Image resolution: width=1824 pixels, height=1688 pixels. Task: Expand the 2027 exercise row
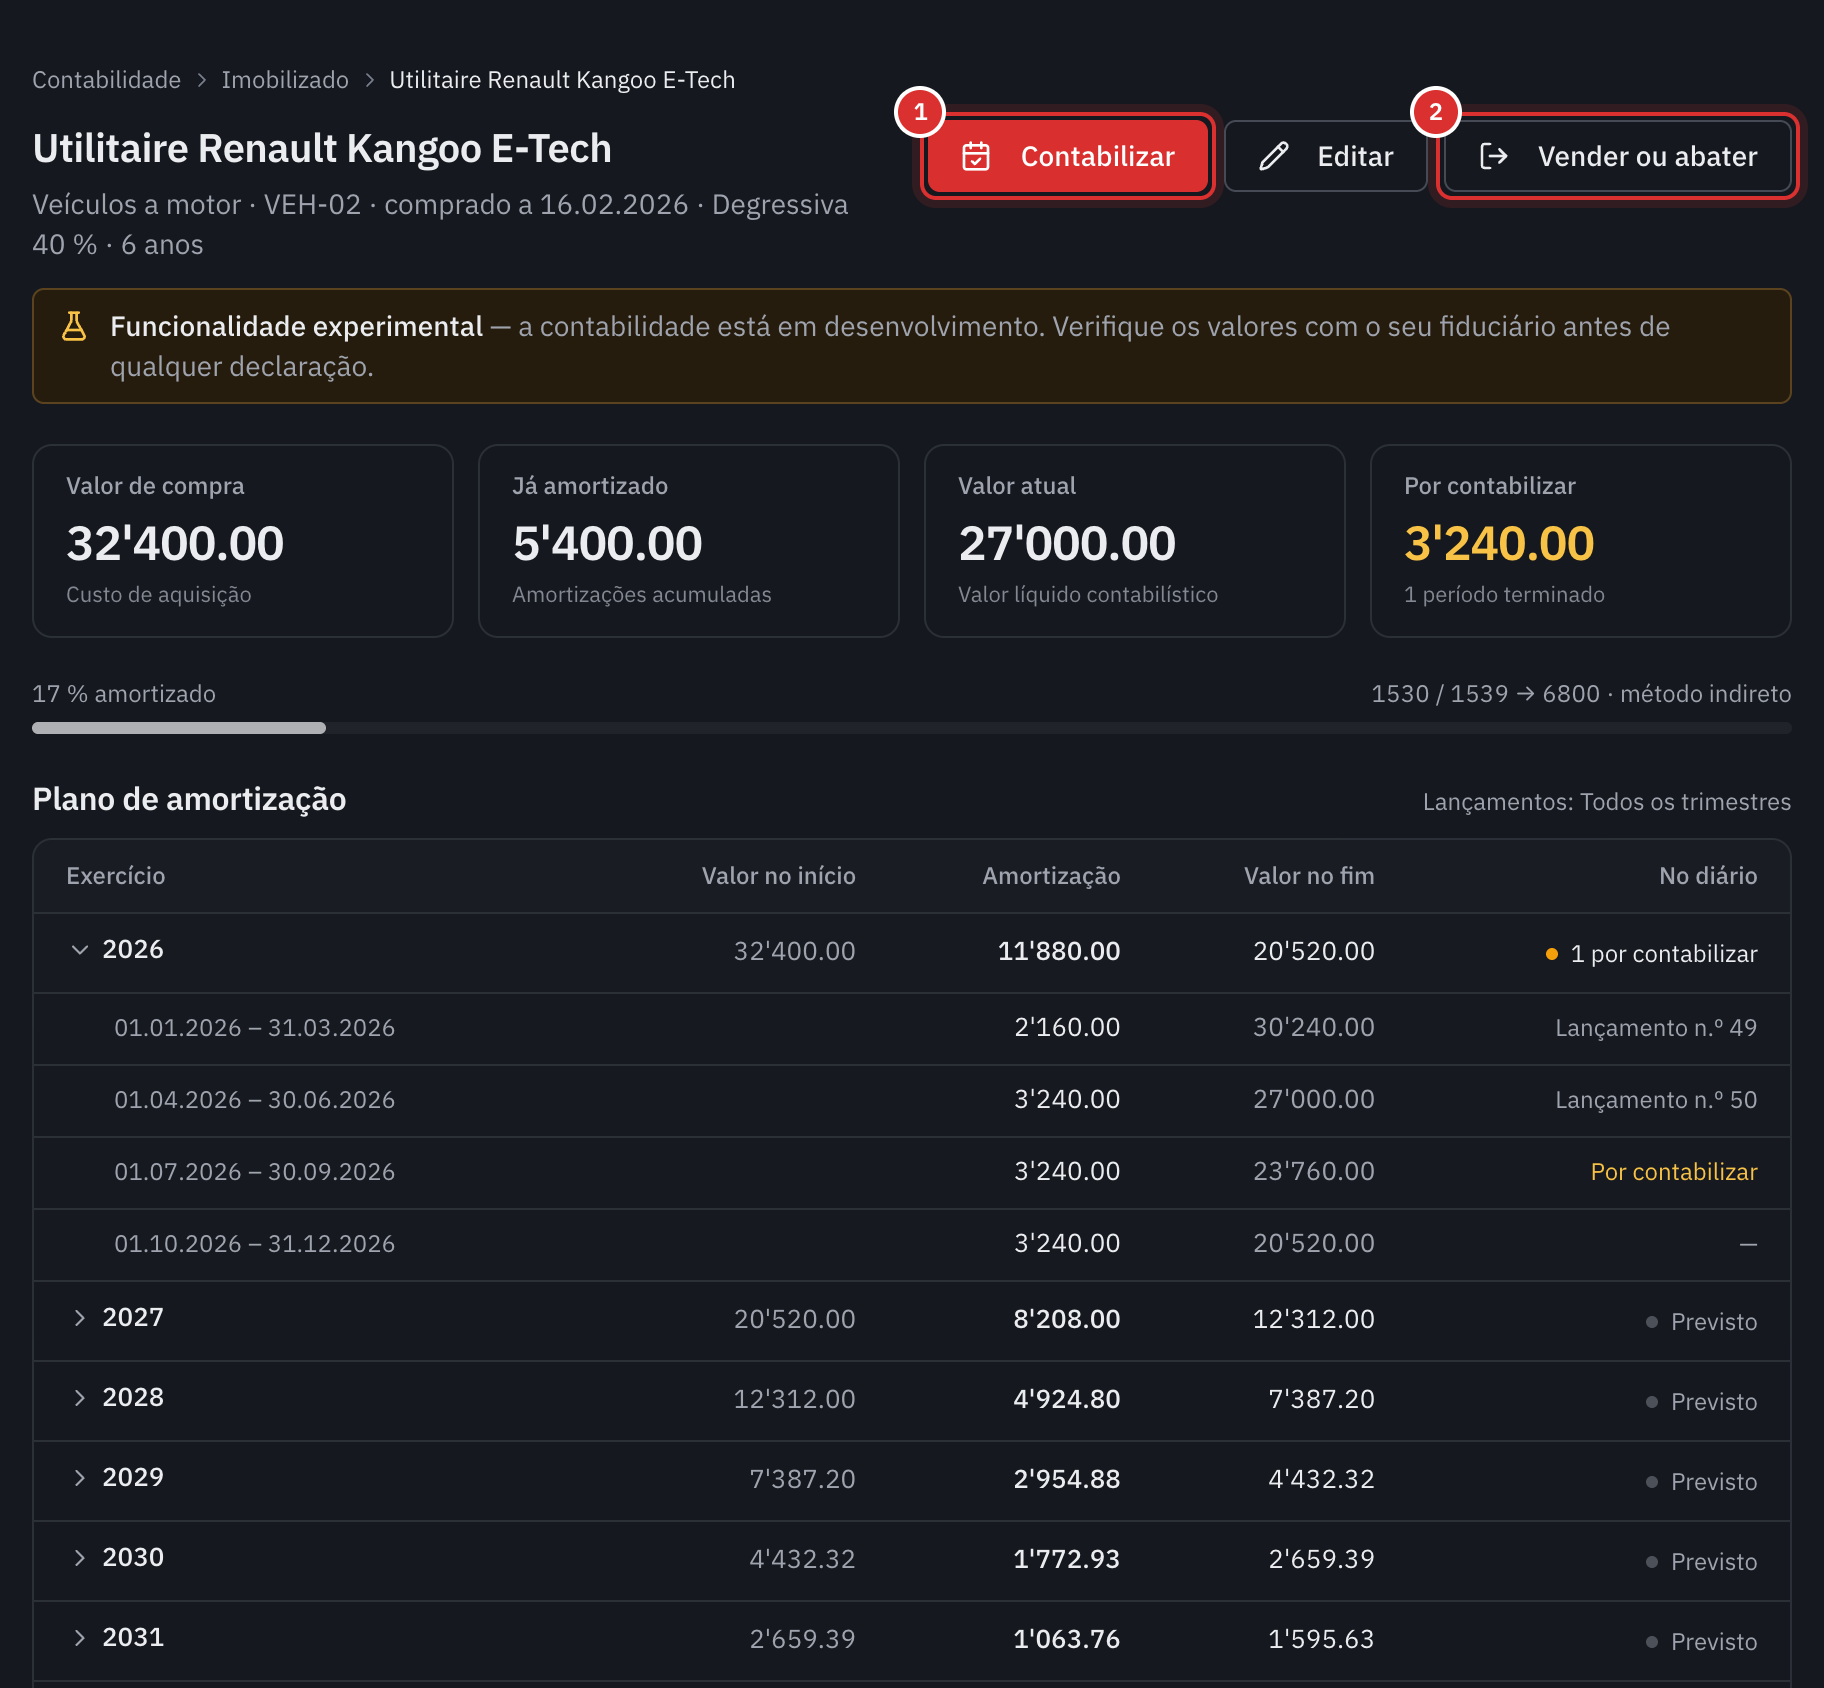pyautogui.click(x=80, y=1317)
